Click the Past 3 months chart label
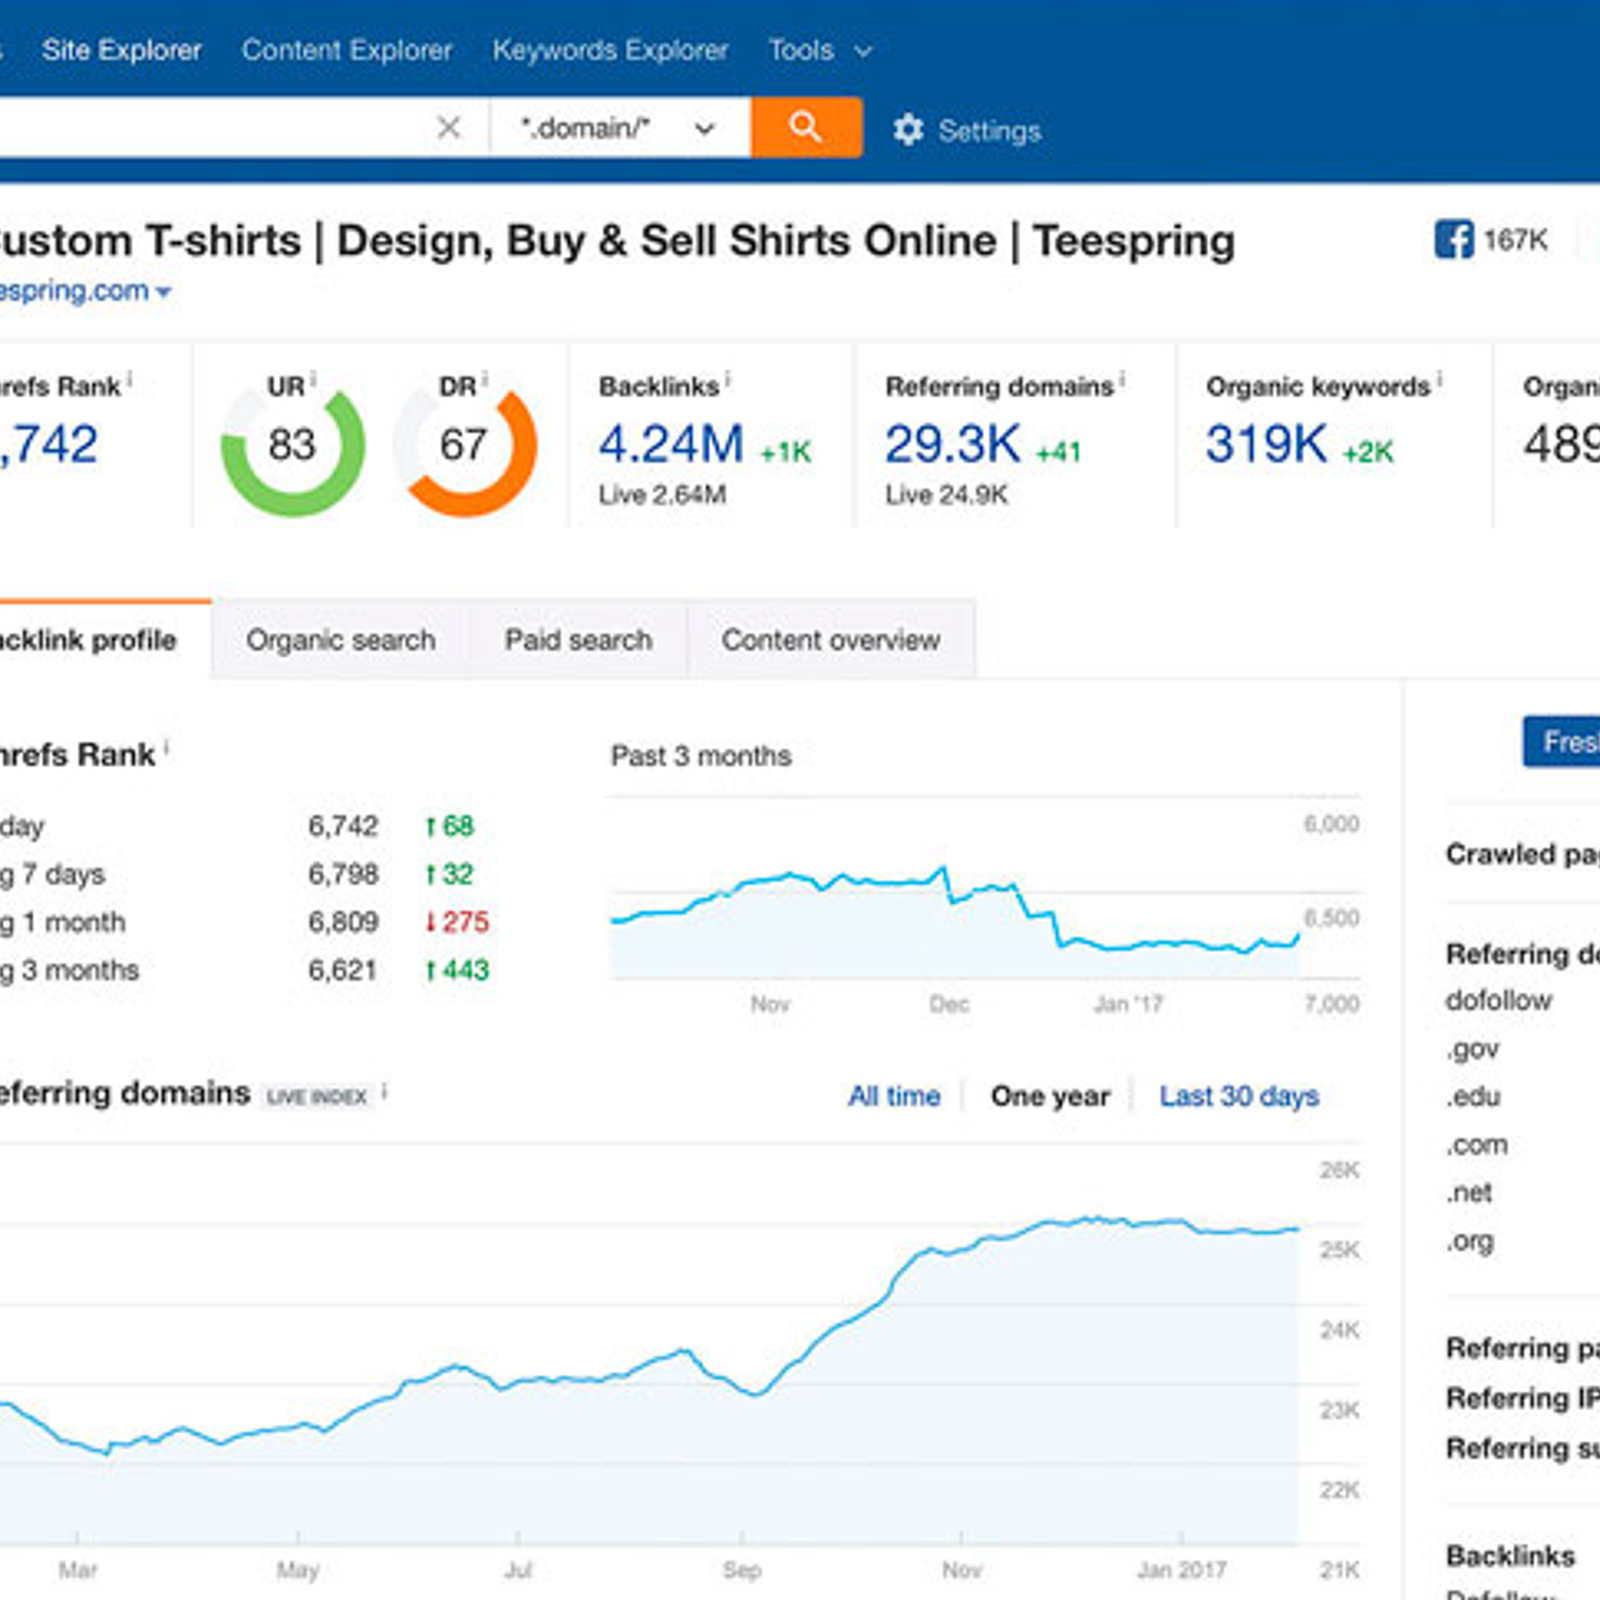 (701, 756)
